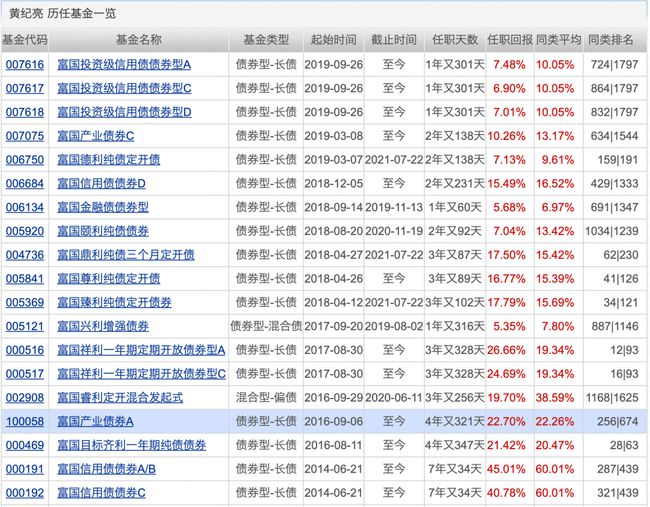This screenshot has height=507, width=650.
Task: Open fund 富国颐利纯债债券
Action: point(103,231)
